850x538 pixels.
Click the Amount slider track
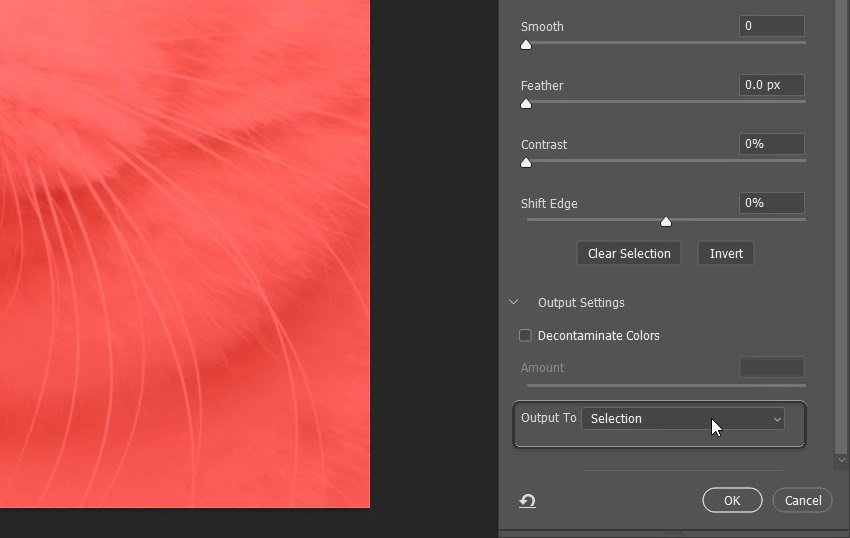(666, 386)
